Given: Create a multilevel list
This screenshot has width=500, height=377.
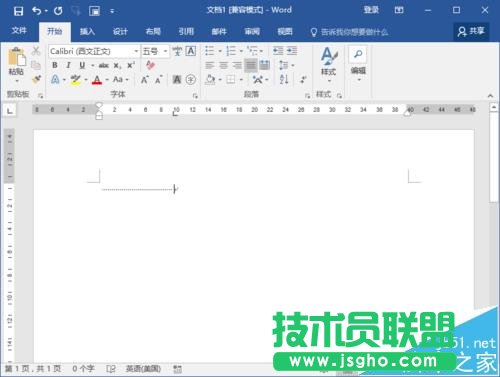Looking at the screenshot, I should click(252, 51).
